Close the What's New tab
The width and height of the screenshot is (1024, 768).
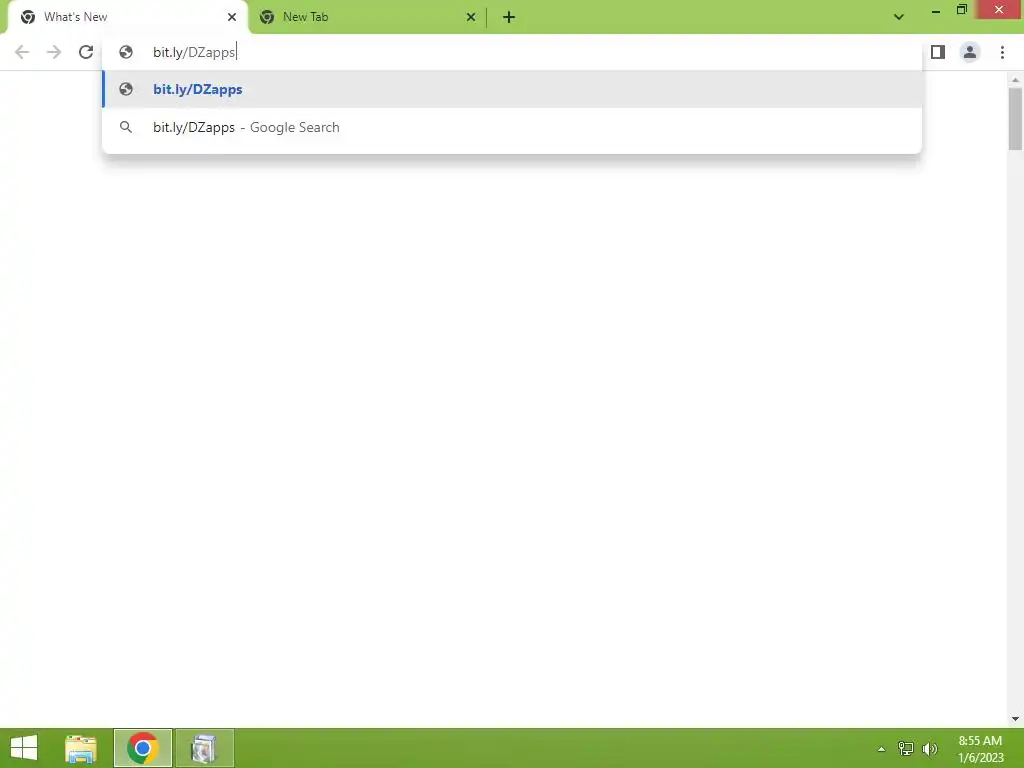point(232,17)
